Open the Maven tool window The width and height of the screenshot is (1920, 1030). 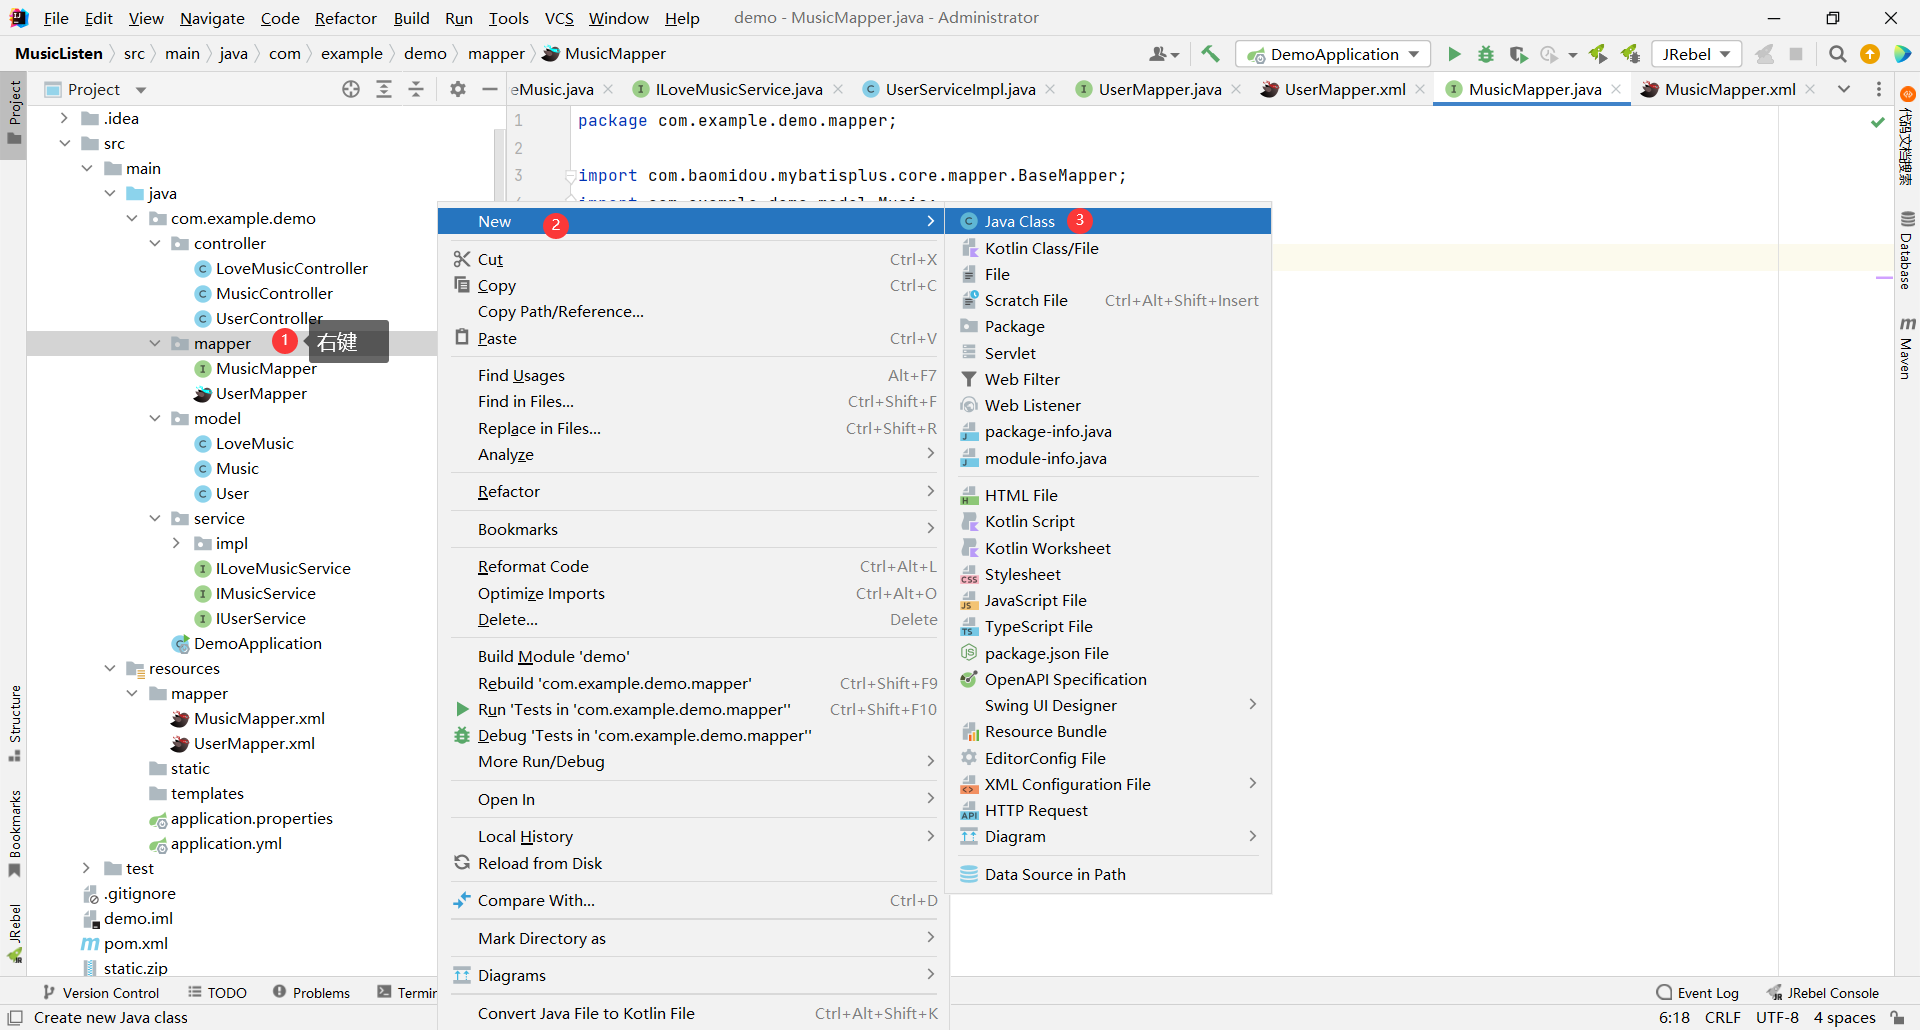tap(1907, 348)
